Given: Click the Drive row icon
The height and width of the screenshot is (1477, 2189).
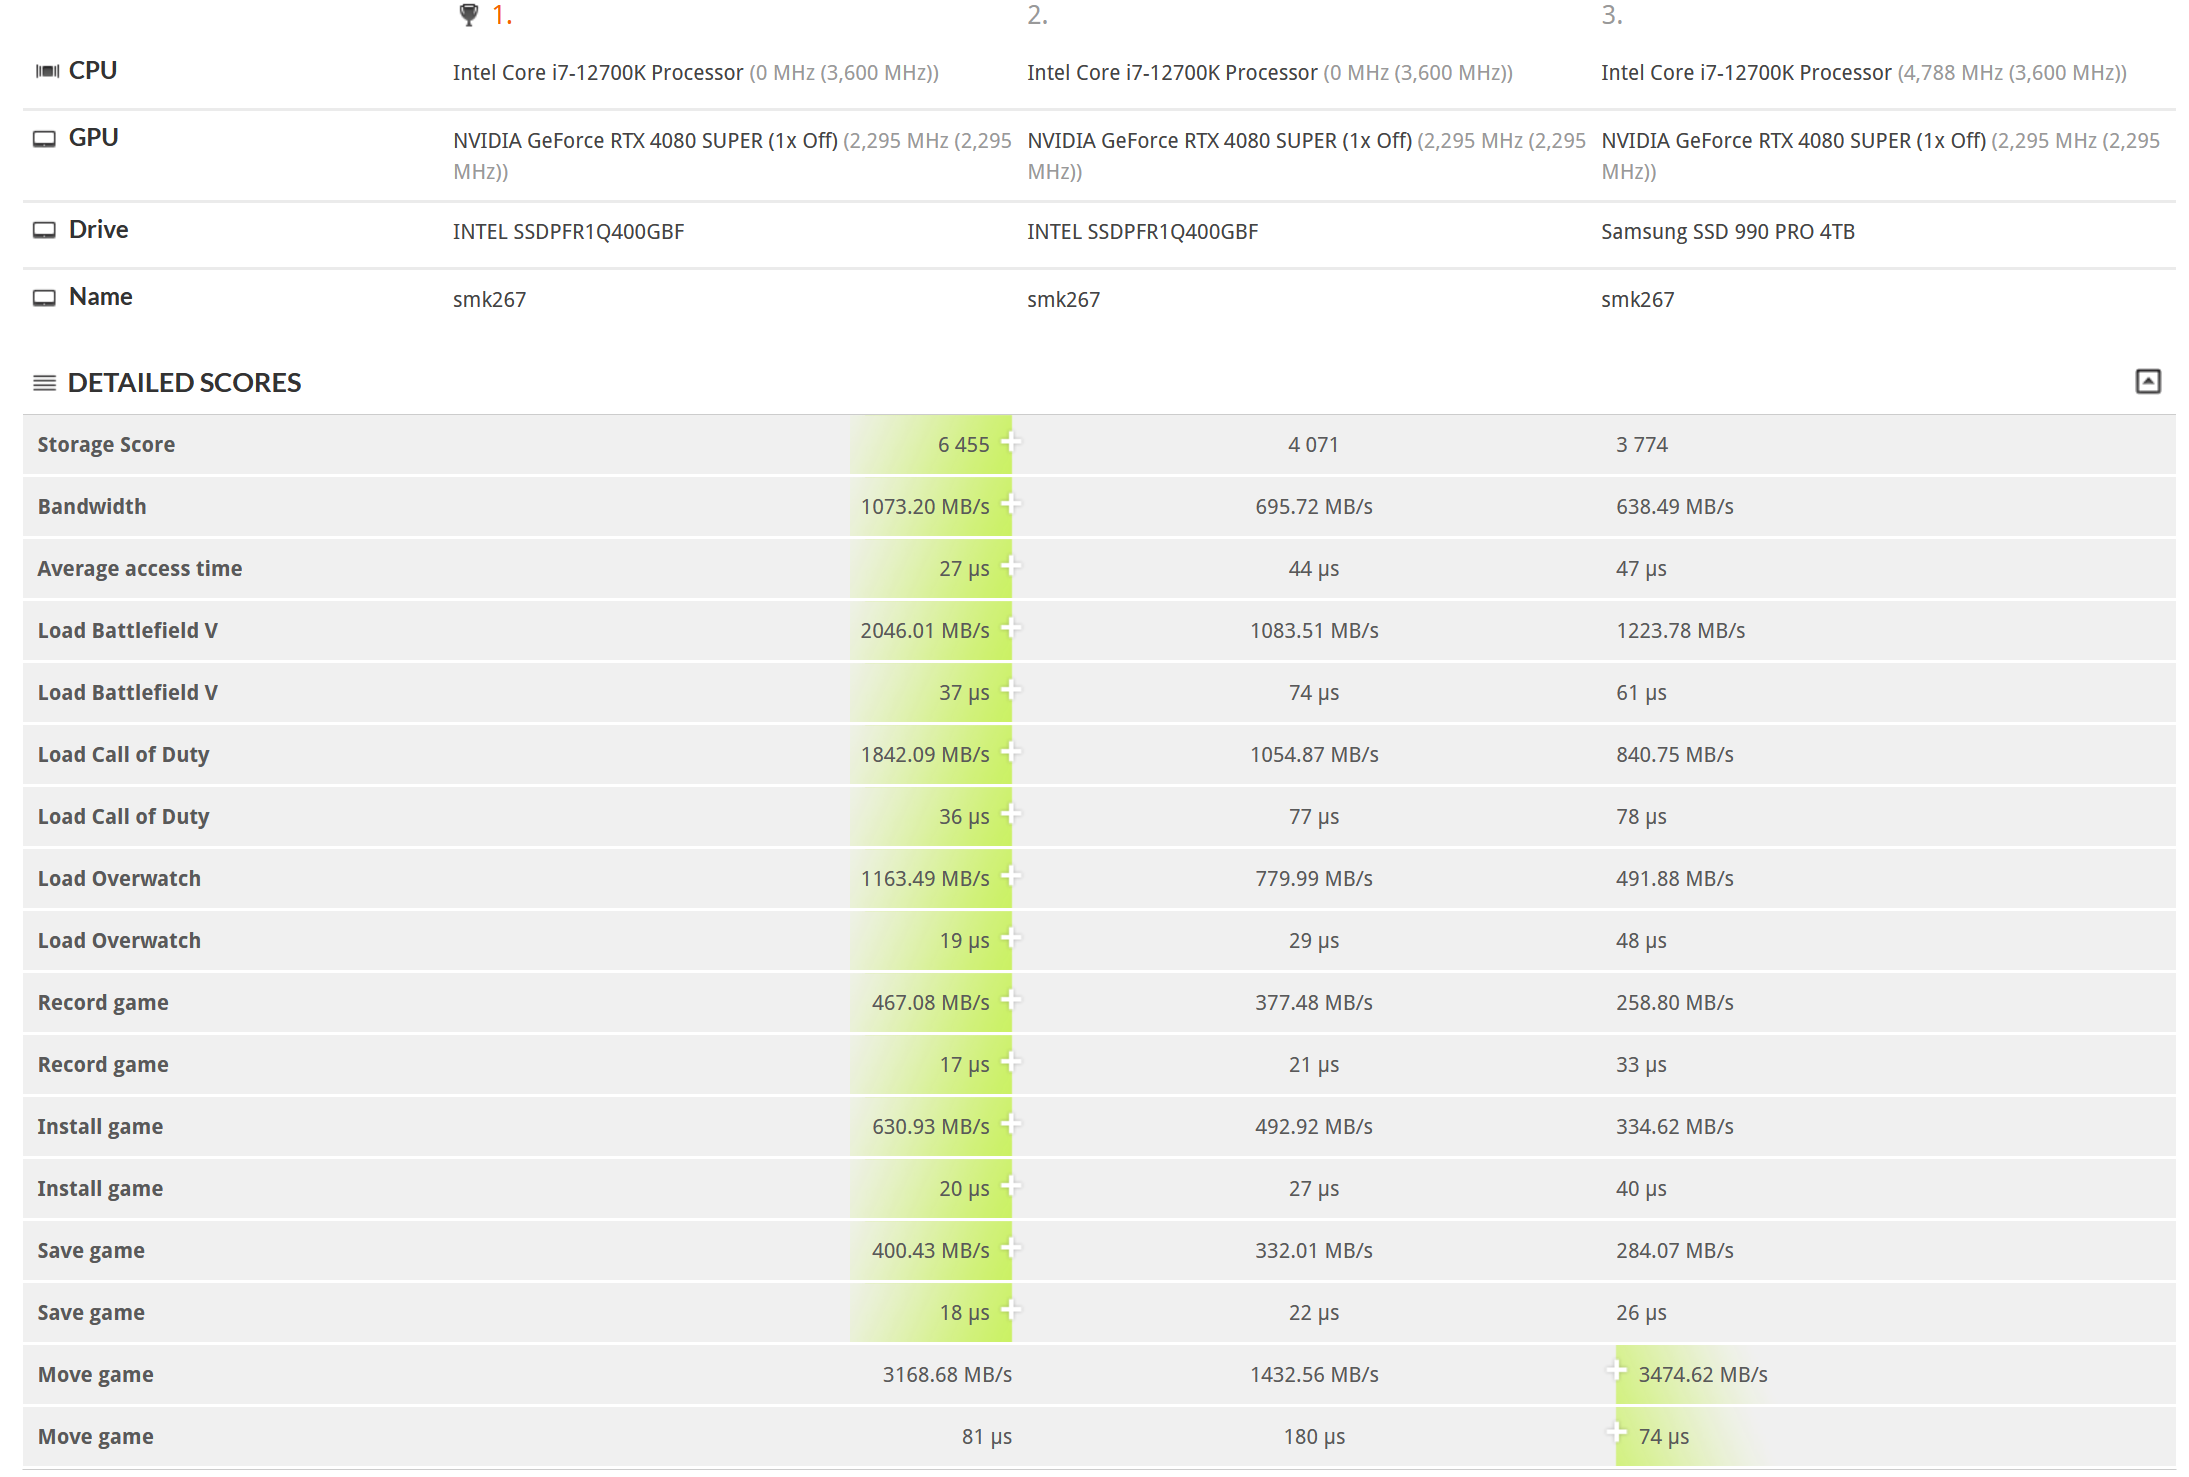Looking at the screenshot, I should pyautogui.click(x=44, y=230).
